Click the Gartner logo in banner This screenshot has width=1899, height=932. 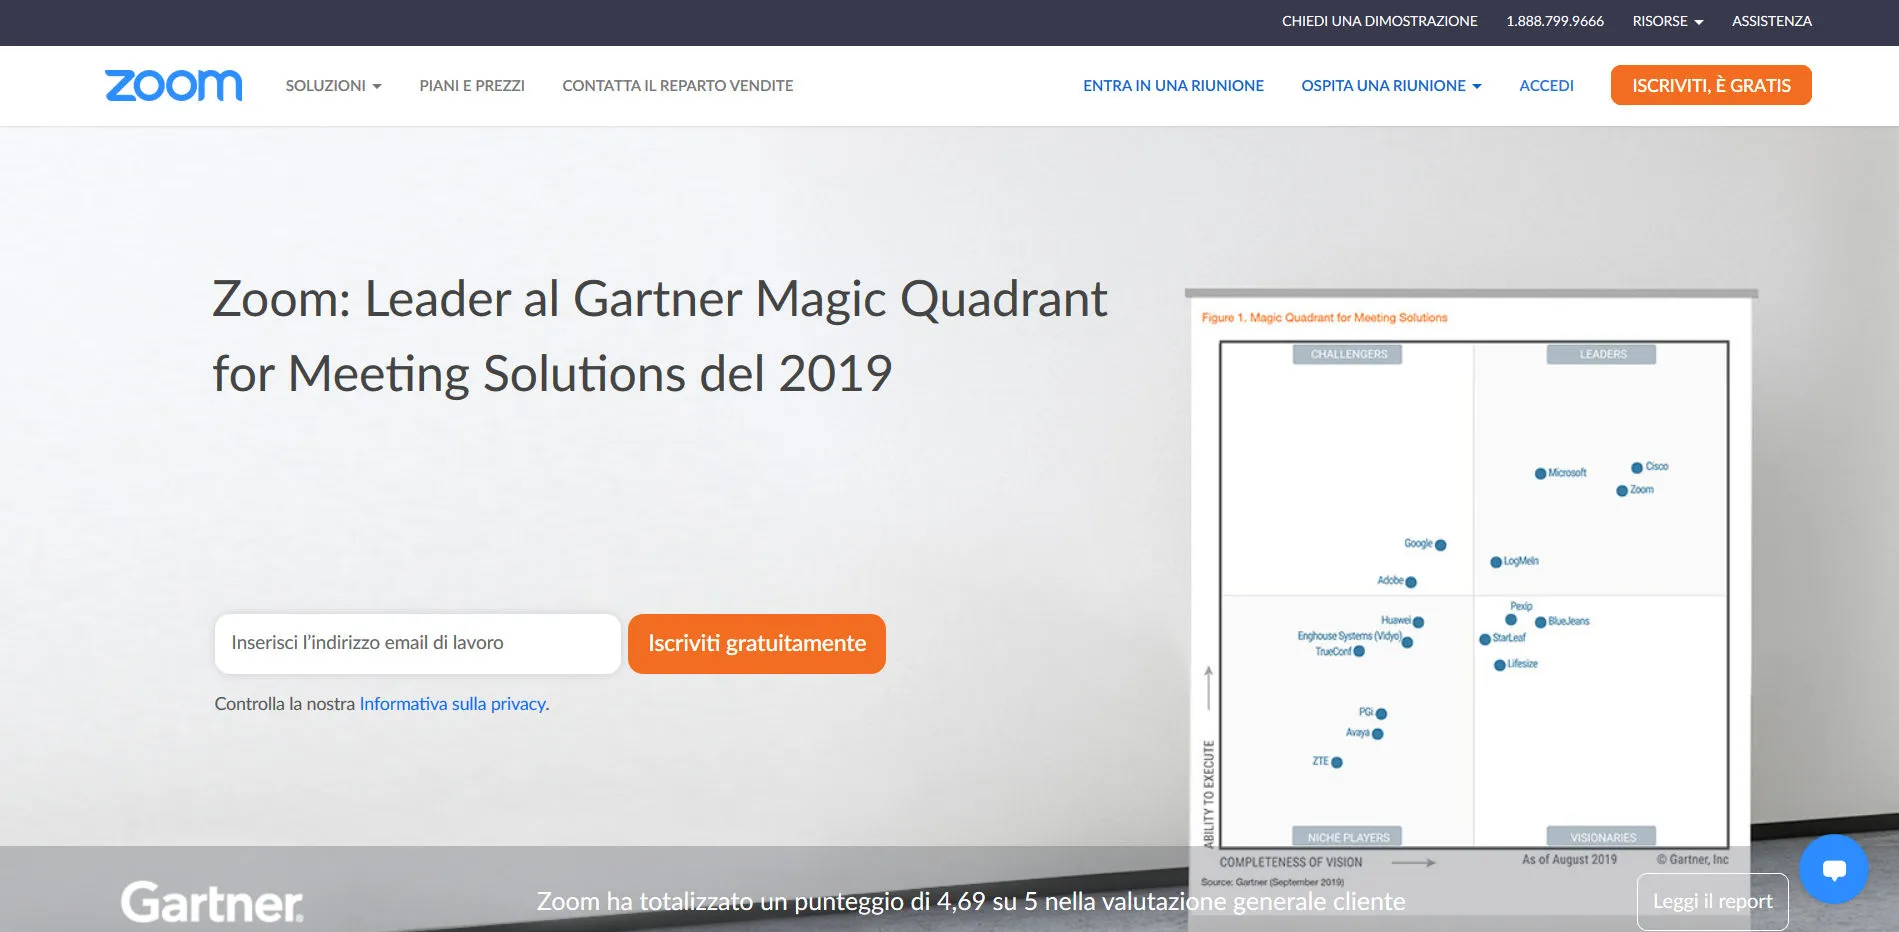pyautogui.click(x=212, y=902)
